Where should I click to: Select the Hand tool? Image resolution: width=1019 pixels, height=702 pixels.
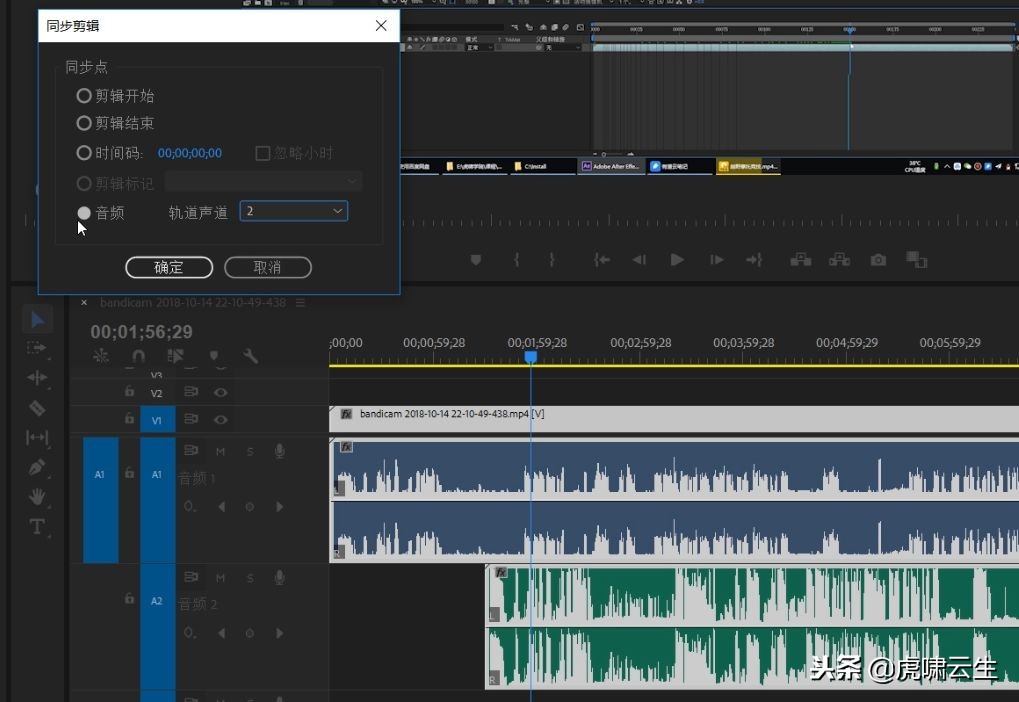37,497
